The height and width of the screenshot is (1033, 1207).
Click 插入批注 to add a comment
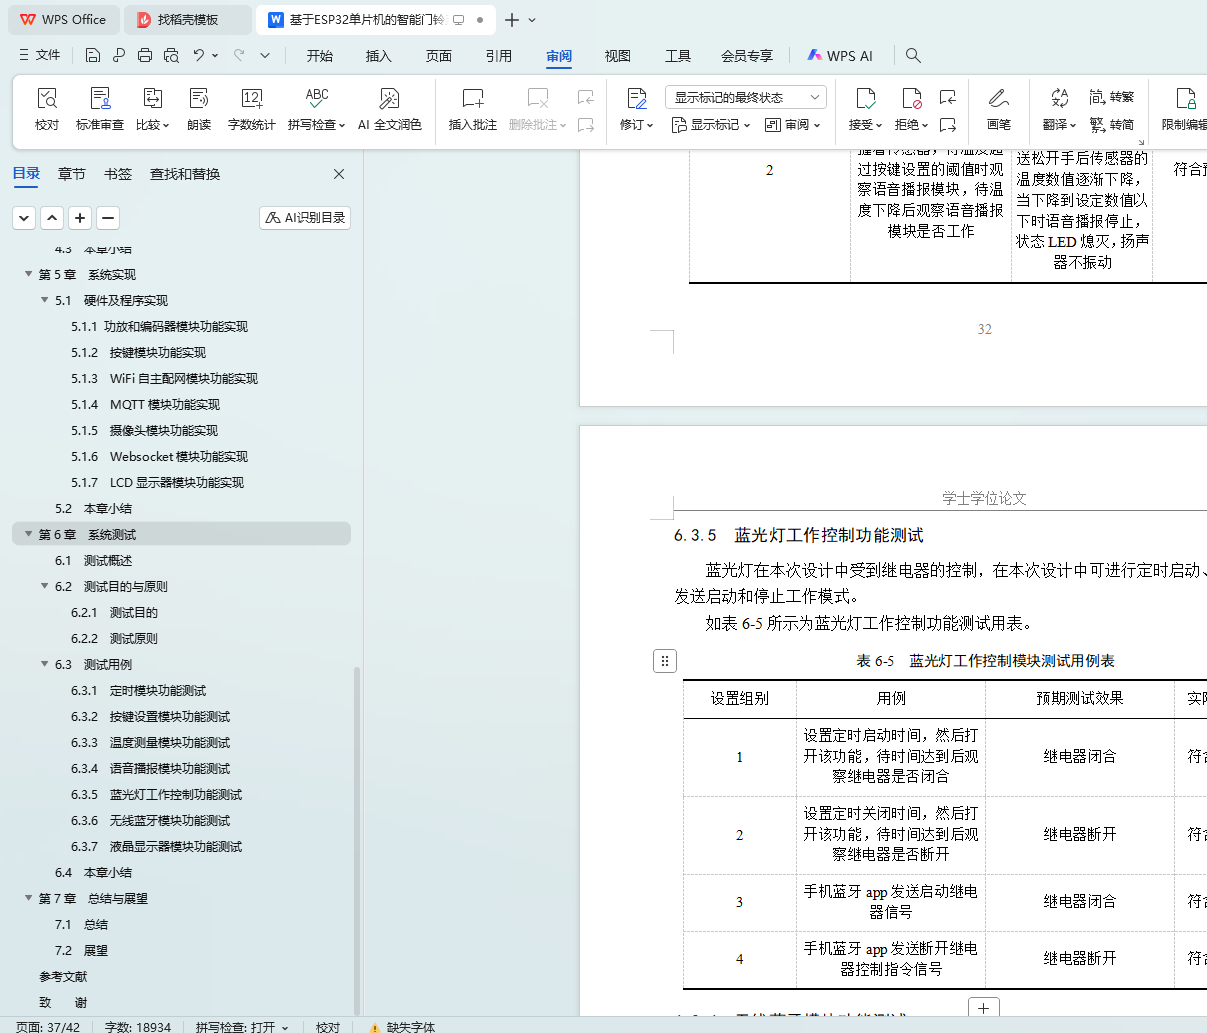(473, 109)
